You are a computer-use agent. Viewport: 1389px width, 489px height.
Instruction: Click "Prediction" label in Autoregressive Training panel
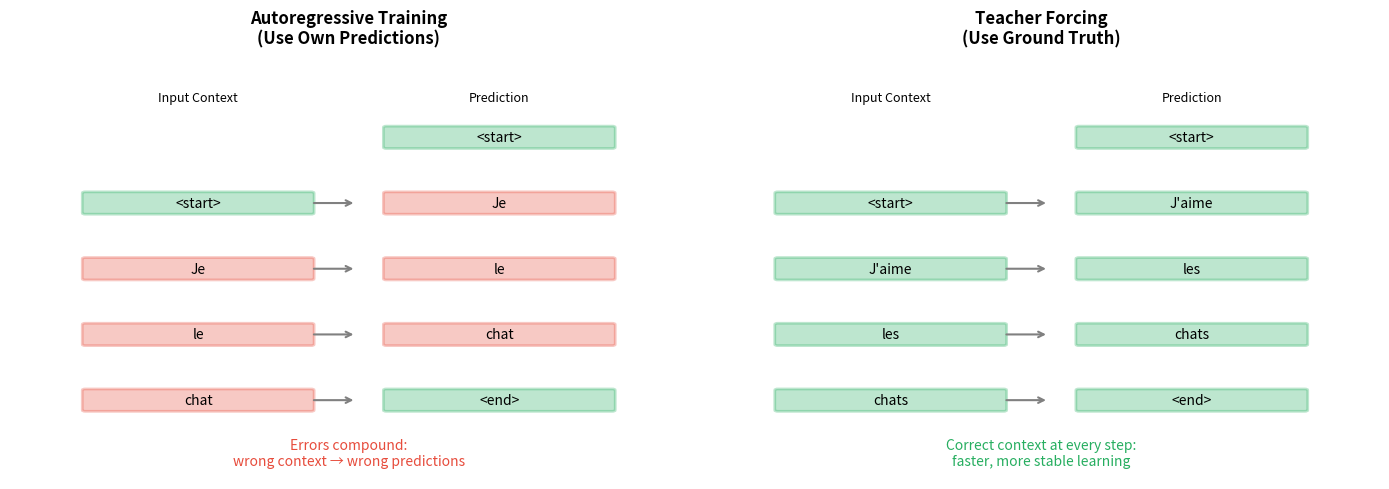tap(499, 98)
